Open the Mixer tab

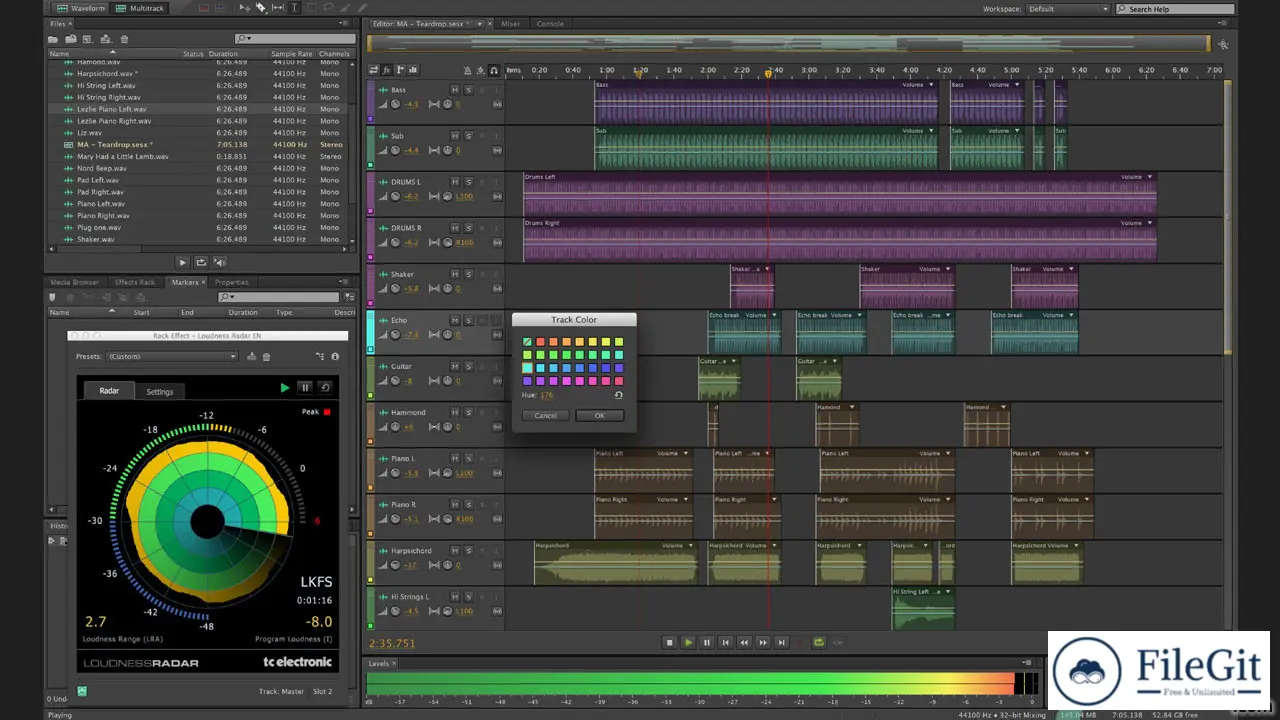click(511, 24)
